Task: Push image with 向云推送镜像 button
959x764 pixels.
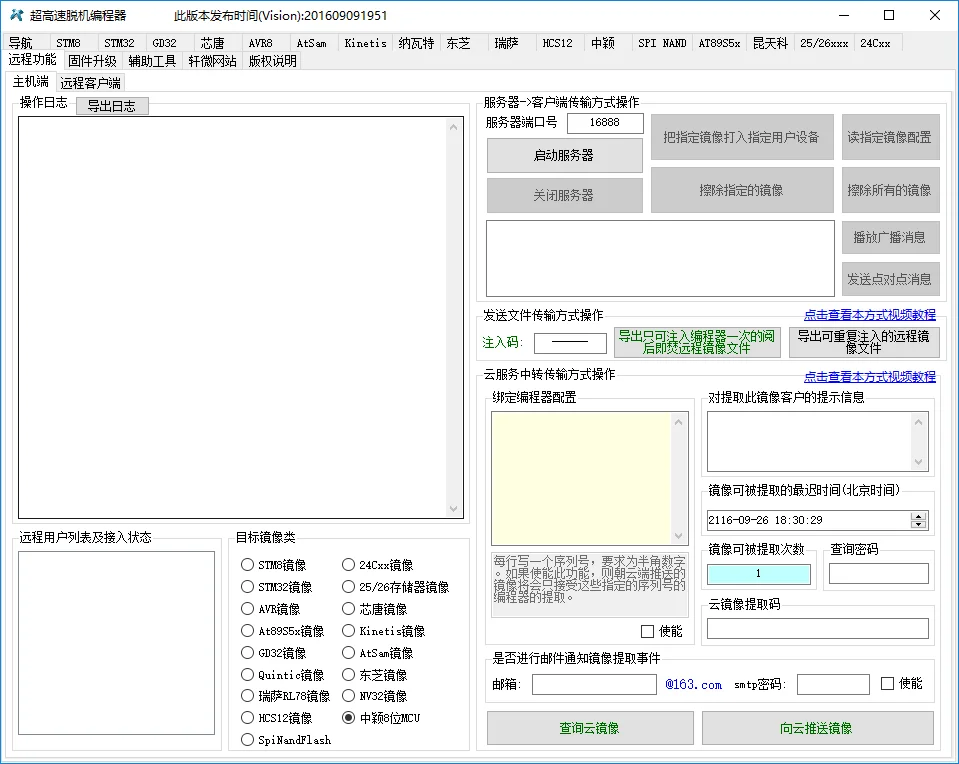Action: pos(817,728)
